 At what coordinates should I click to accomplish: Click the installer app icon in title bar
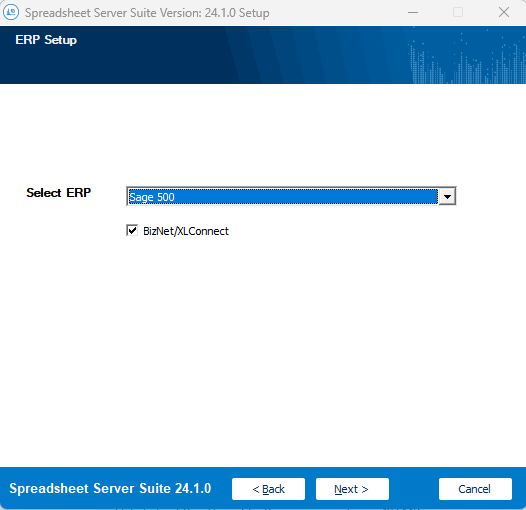pyautogui.click(x=11, y=12)
